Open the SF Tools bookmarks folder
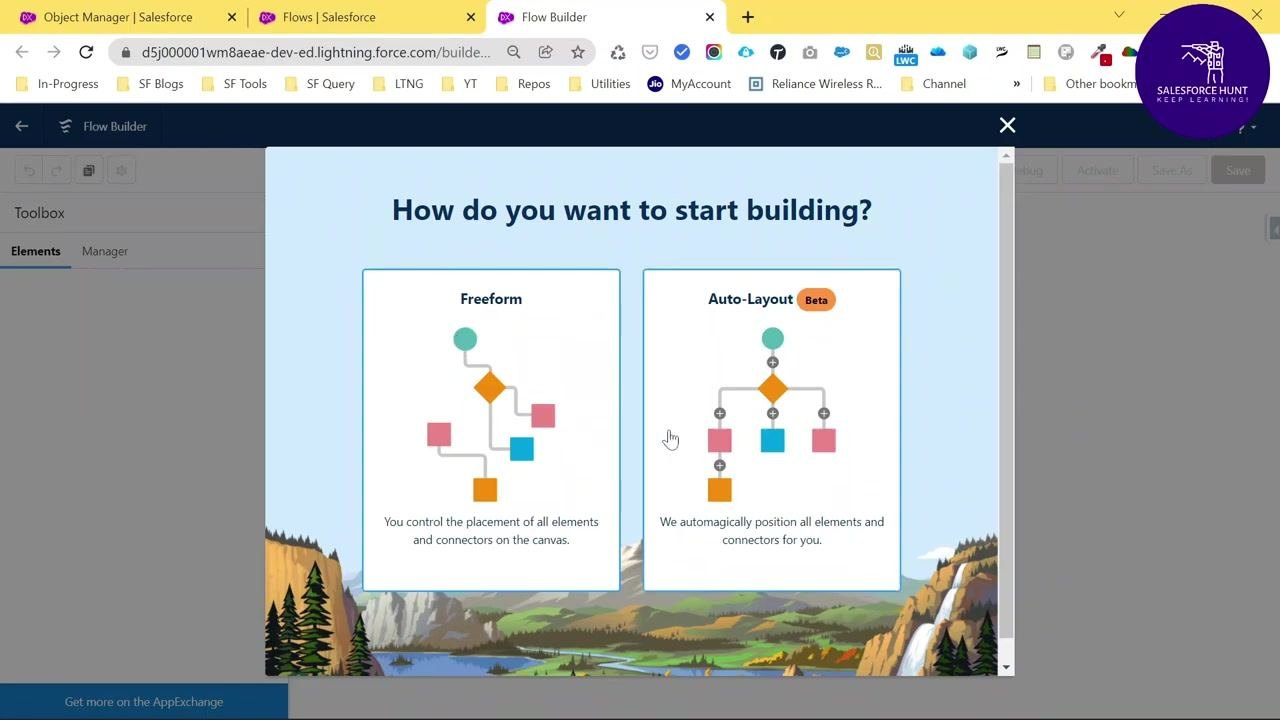1280x720 pixels. (x=234, y=84)
